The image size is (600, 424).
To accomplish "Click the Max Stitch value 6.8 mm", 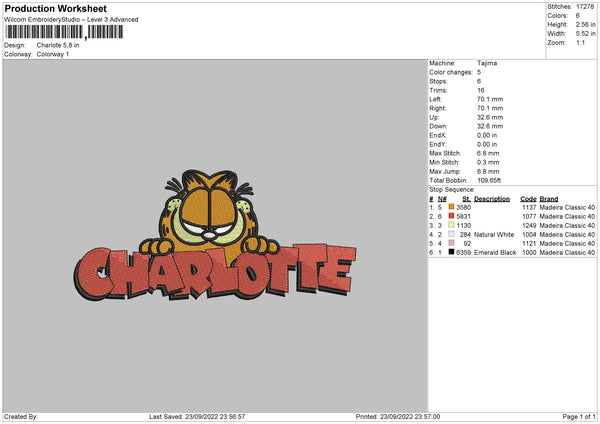I will 488,153.
